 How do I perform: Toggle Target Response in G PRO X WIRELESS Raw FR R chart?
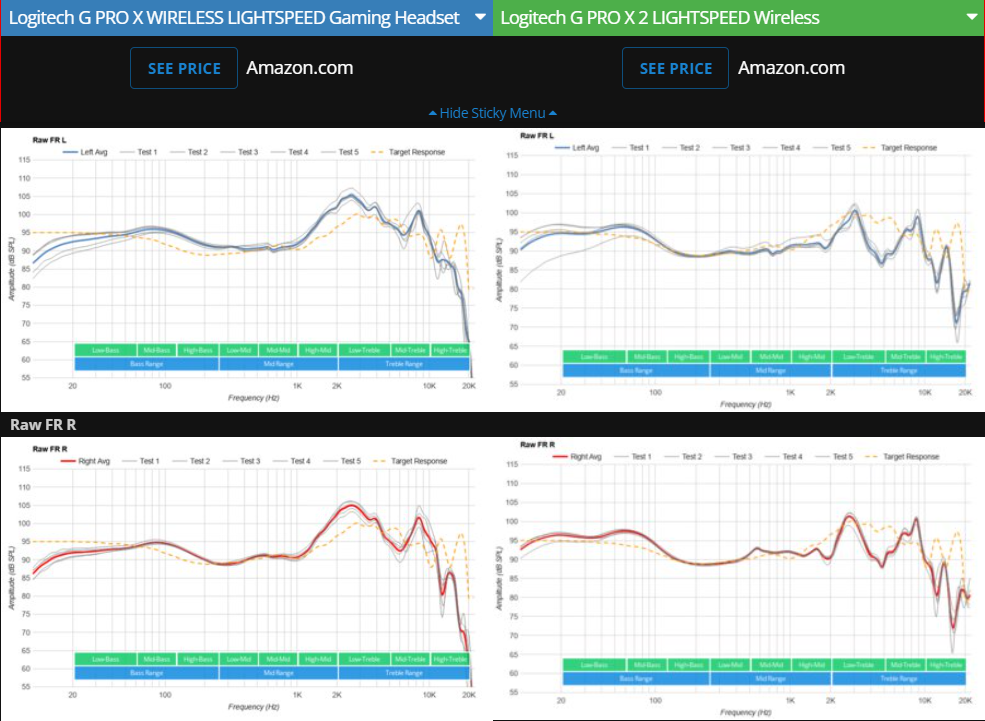[410, 461]
